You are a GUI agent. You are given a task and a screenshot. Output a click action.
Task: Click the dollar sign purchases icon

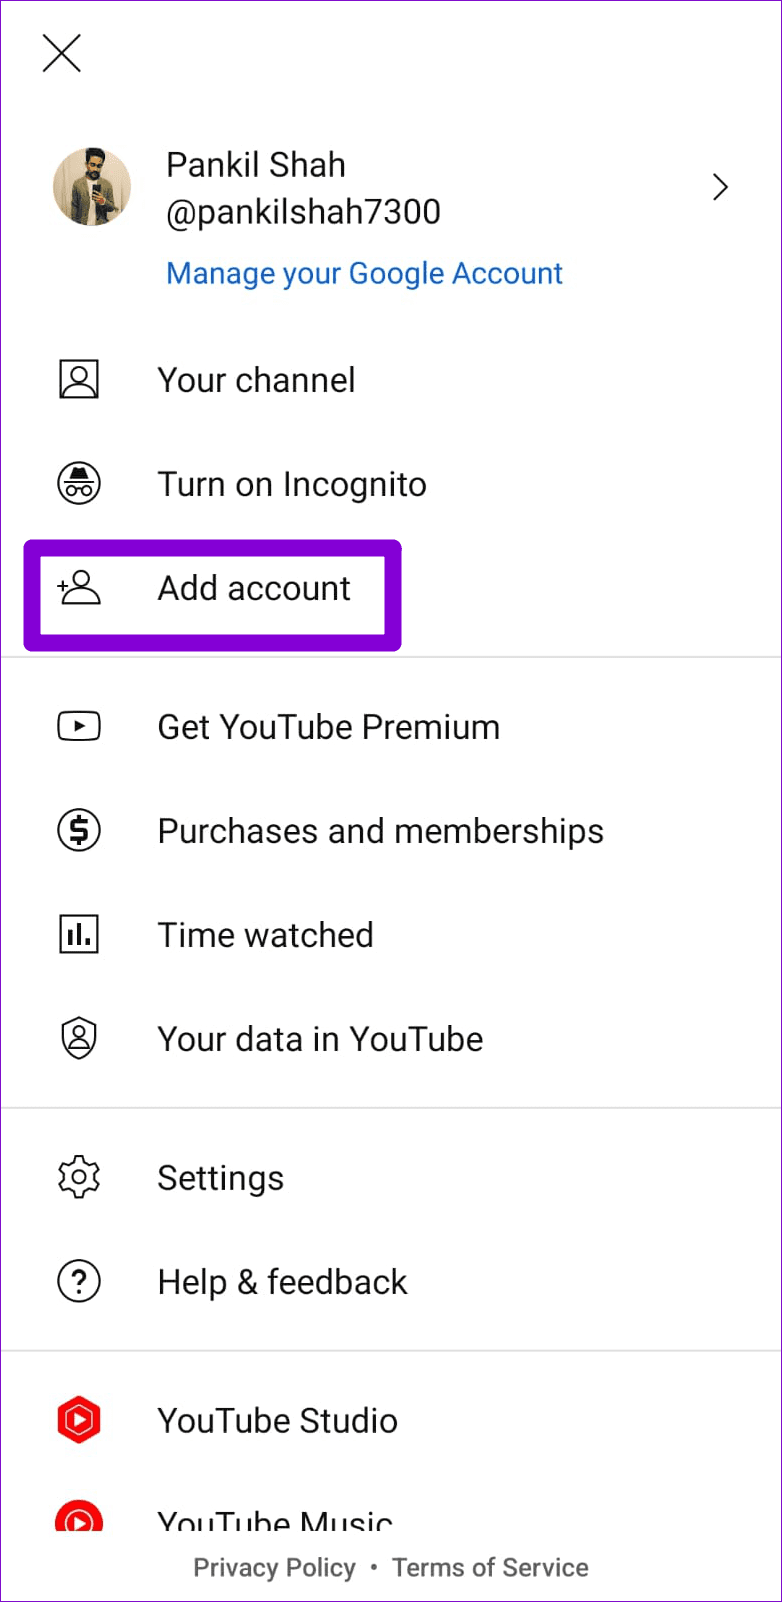click(x=79, y=831)
